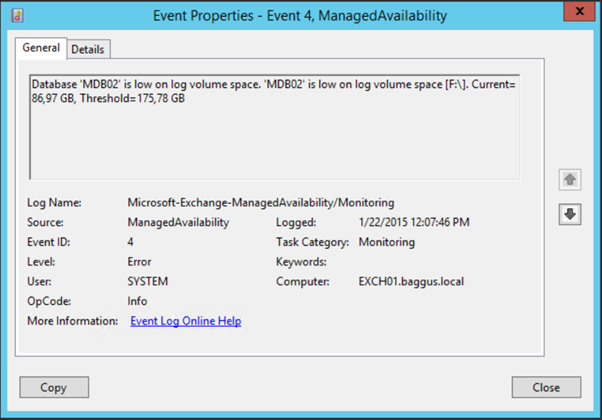602x420 pixels.
Task: Open the Event Log Online Help link
Action: [185, 321]
